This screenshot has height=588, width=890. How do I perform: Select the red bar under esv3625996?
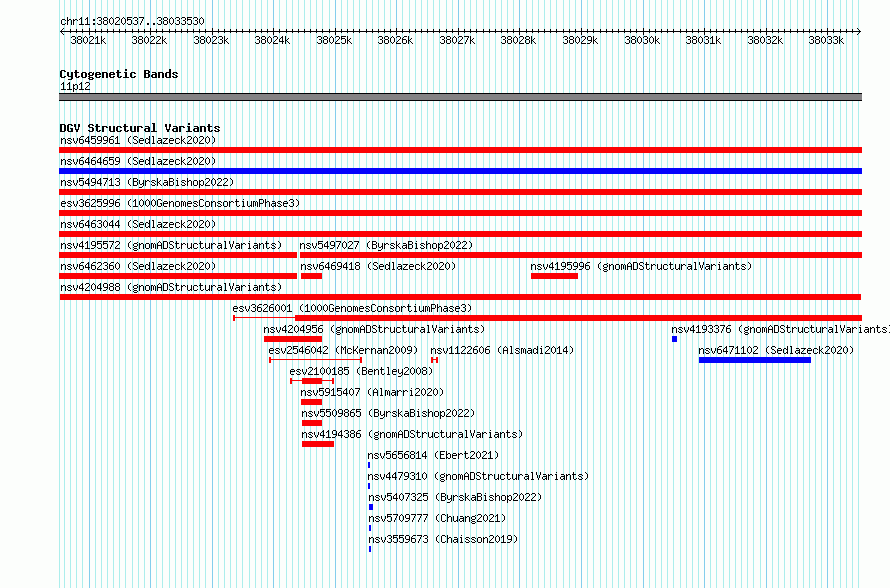460,213
